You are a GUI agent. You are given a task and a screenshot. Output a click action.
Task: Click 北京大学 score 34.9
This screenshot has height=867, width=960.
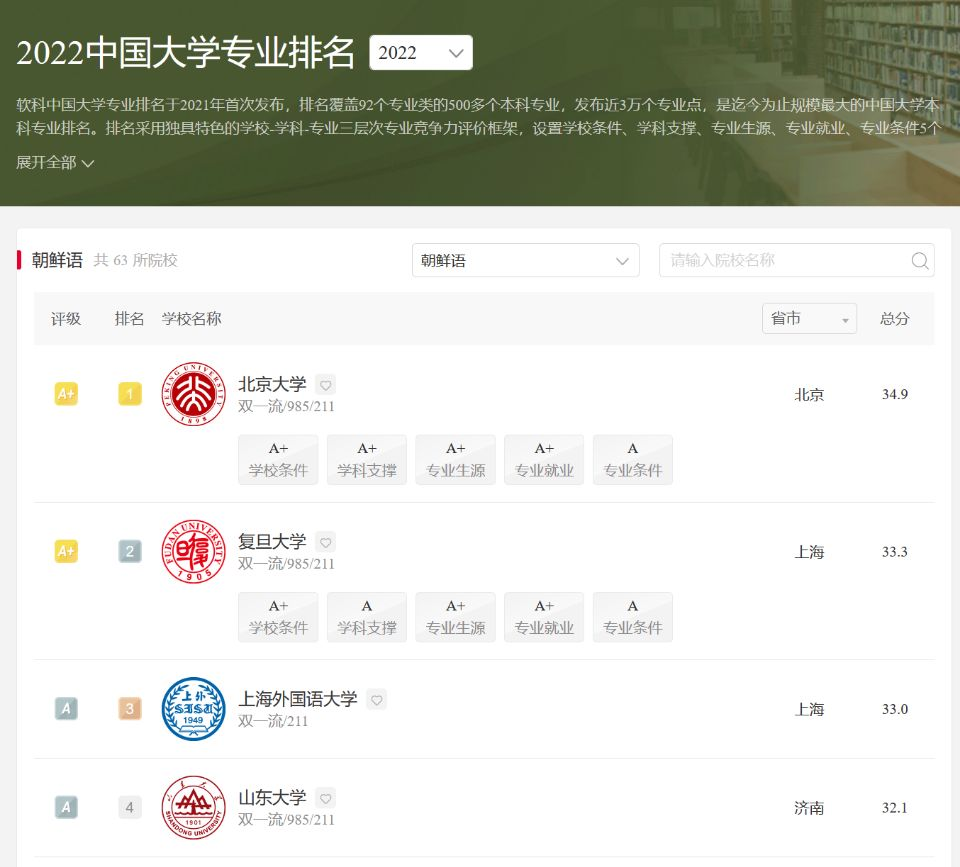pyautogui.click(x=894, y=394)
